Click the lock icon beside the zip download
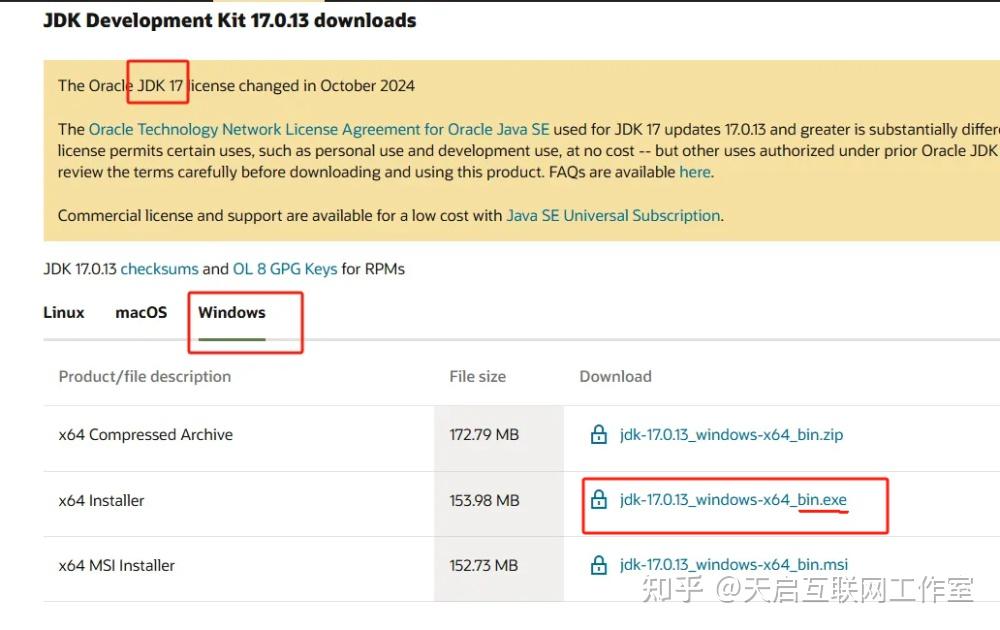 [598, 435]
